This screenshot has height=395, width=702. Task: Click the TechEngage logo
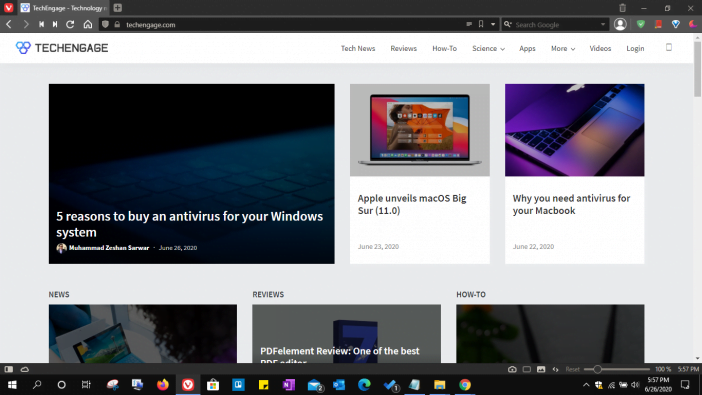62,48
